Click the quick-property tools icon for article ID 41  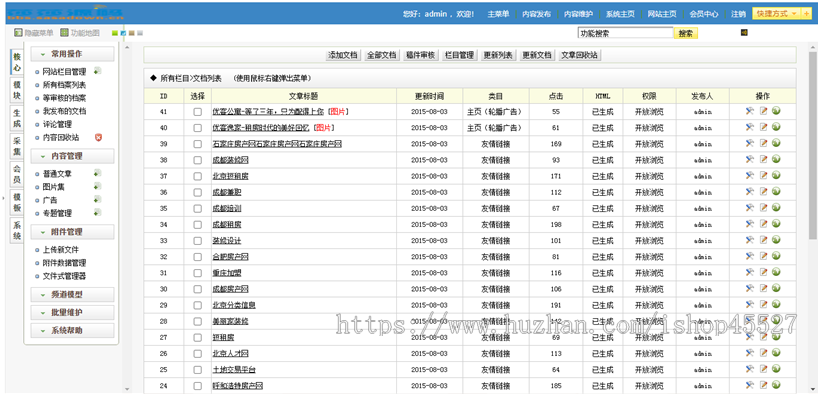[x=749, y=111]
